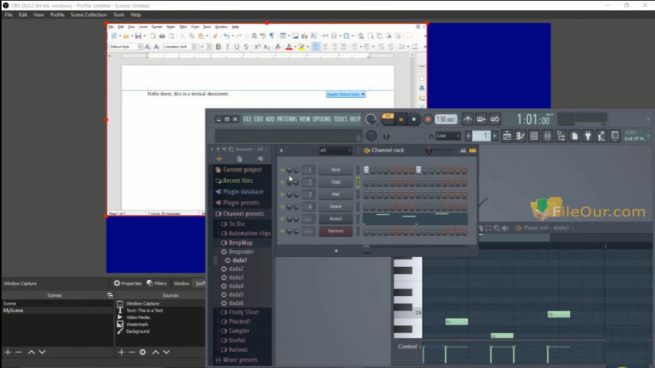Start playback with FL Studio play button
Viewport: 655px width, 368px height.
(x=401, y=119)
